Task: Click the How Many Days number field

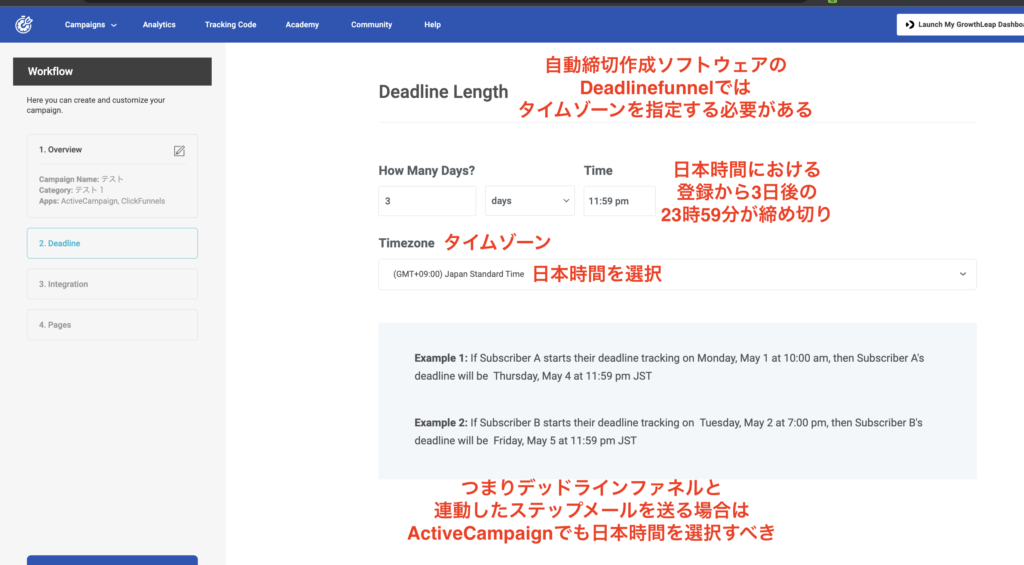Action: (x=427, y=201)
